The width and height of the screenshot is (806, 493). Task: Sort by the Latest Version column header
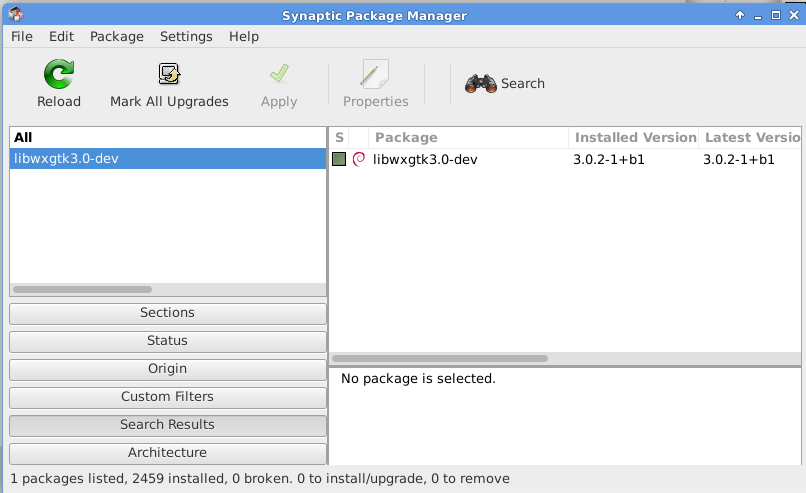pos(750,137)
